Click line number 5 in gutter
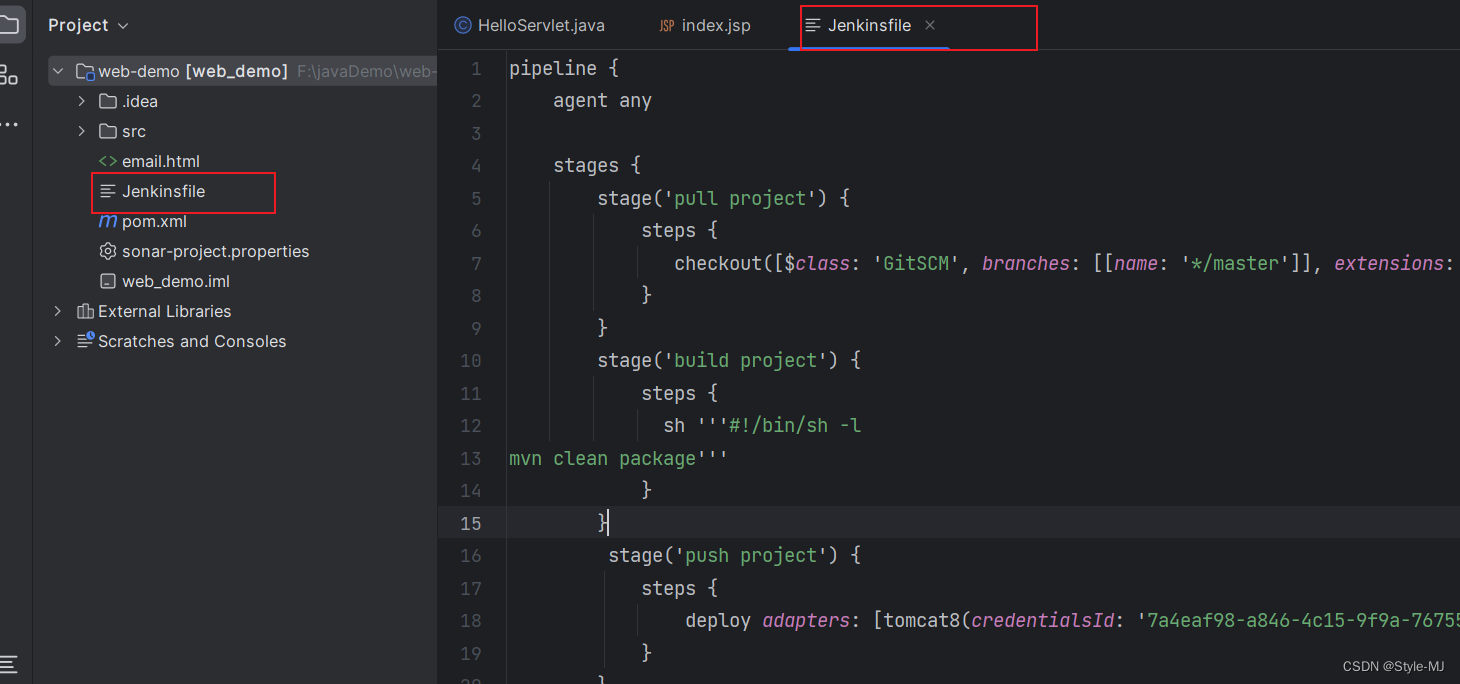The image size is (1460, 684). 476,198
